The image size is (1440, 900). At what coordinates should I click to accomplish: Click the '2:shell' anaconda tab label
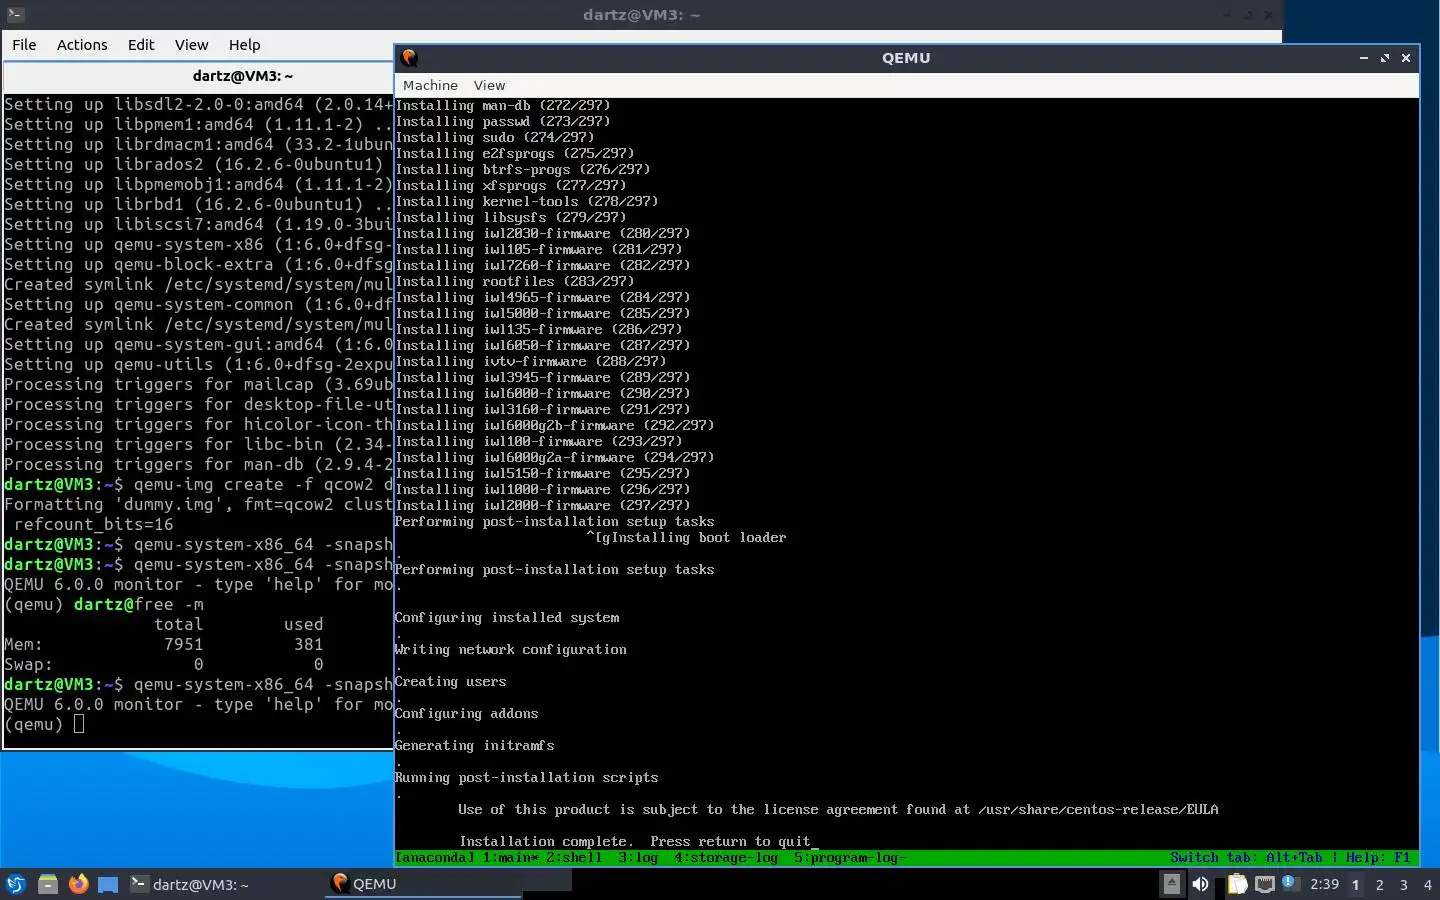pos(574,858)
